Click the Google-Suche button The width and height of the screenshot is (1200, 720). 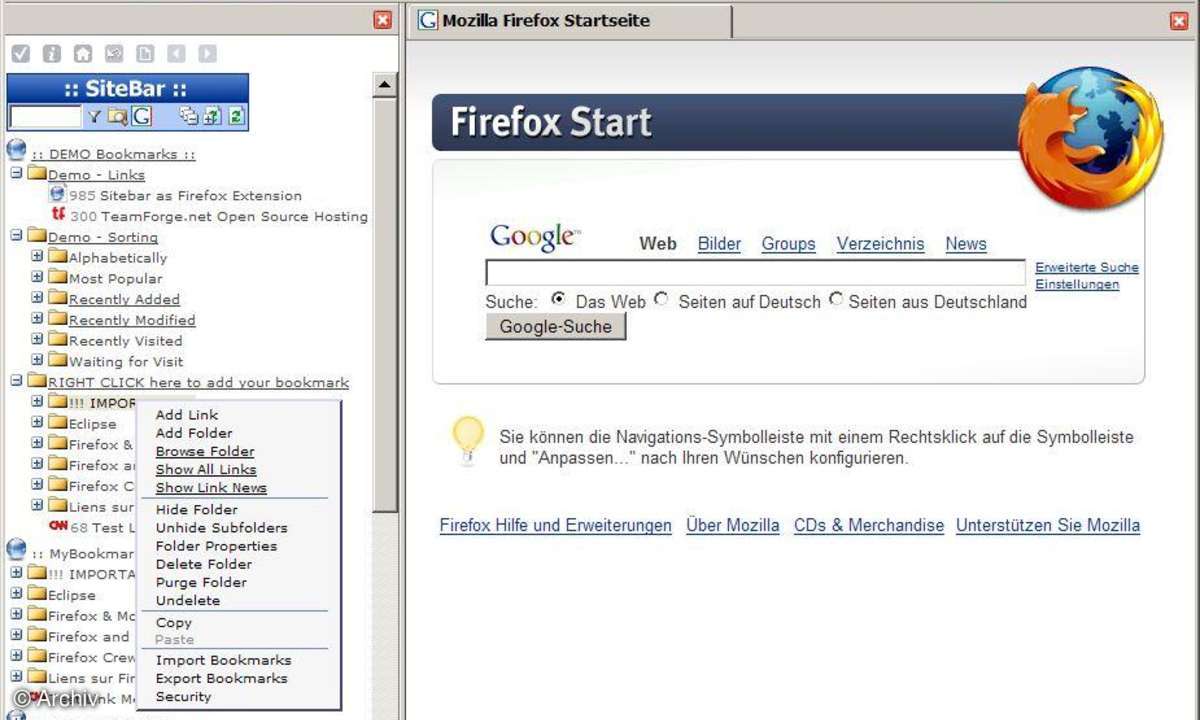(x=555, y=326)
